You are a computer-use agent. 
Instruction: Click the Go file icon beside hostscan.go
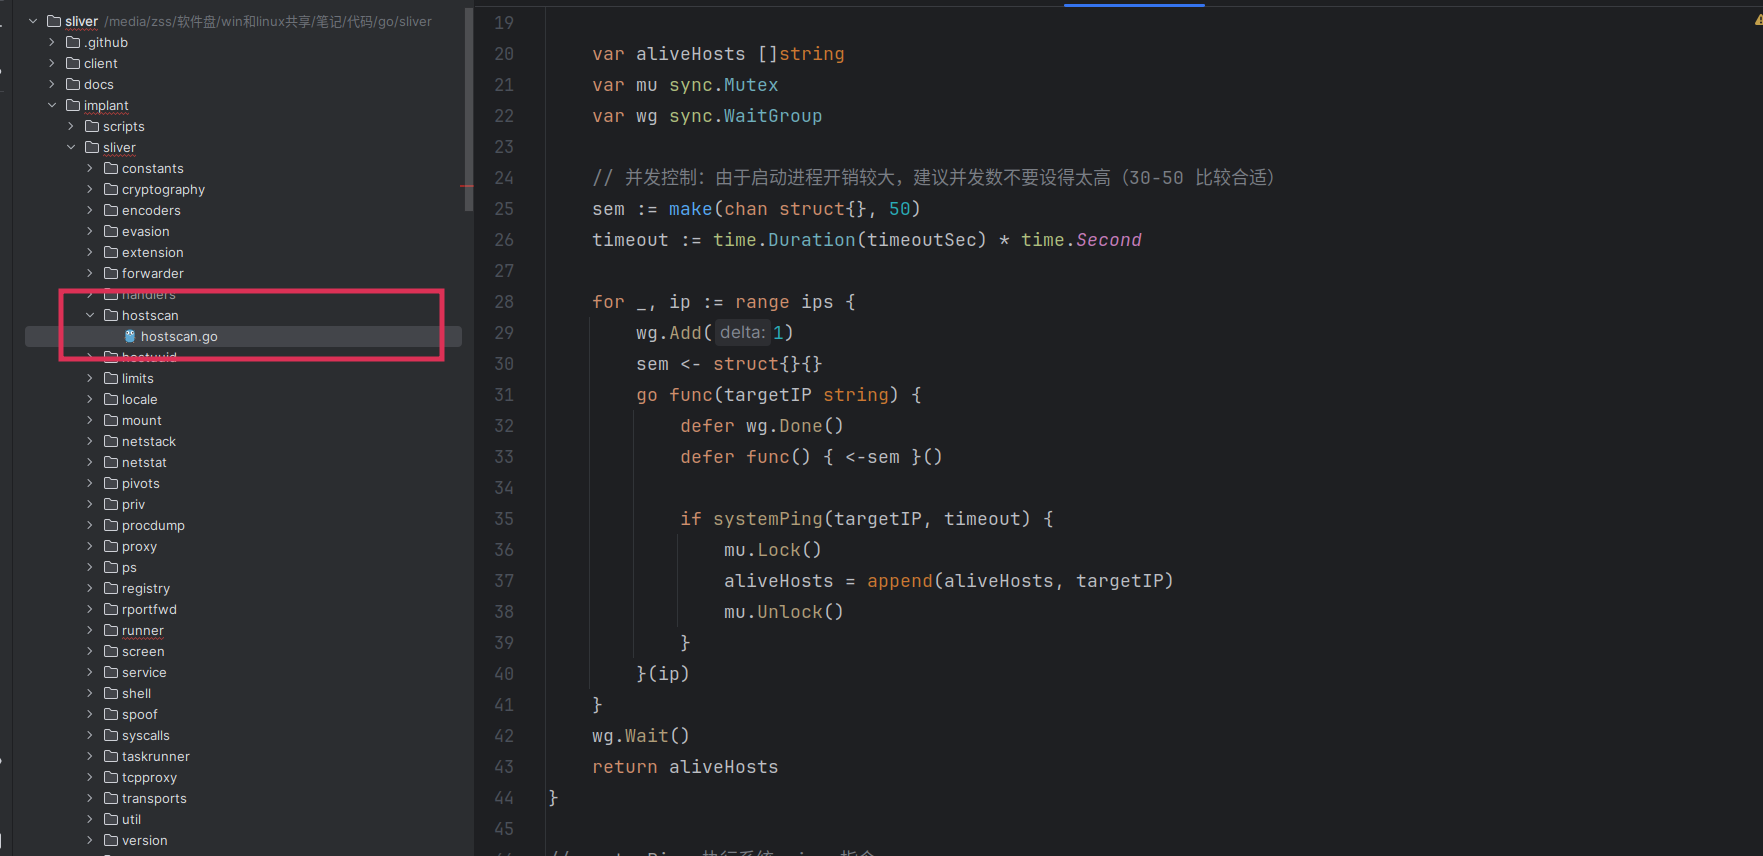tap(130, 337)
